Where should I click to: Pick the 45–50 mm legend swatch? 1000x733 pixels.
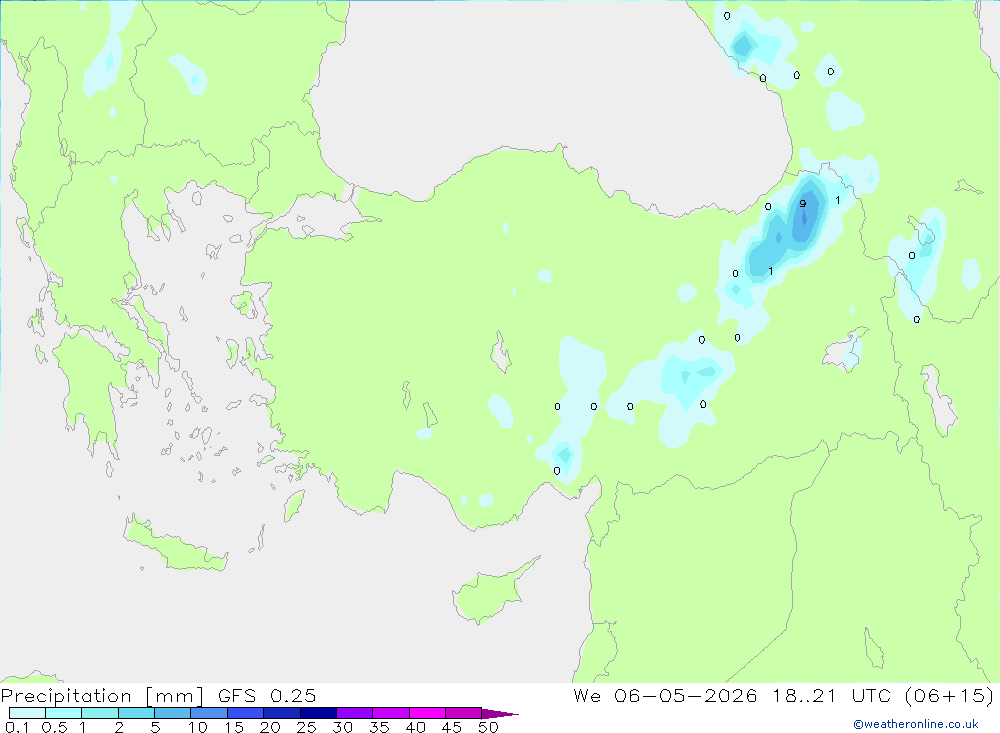(463, 713)
